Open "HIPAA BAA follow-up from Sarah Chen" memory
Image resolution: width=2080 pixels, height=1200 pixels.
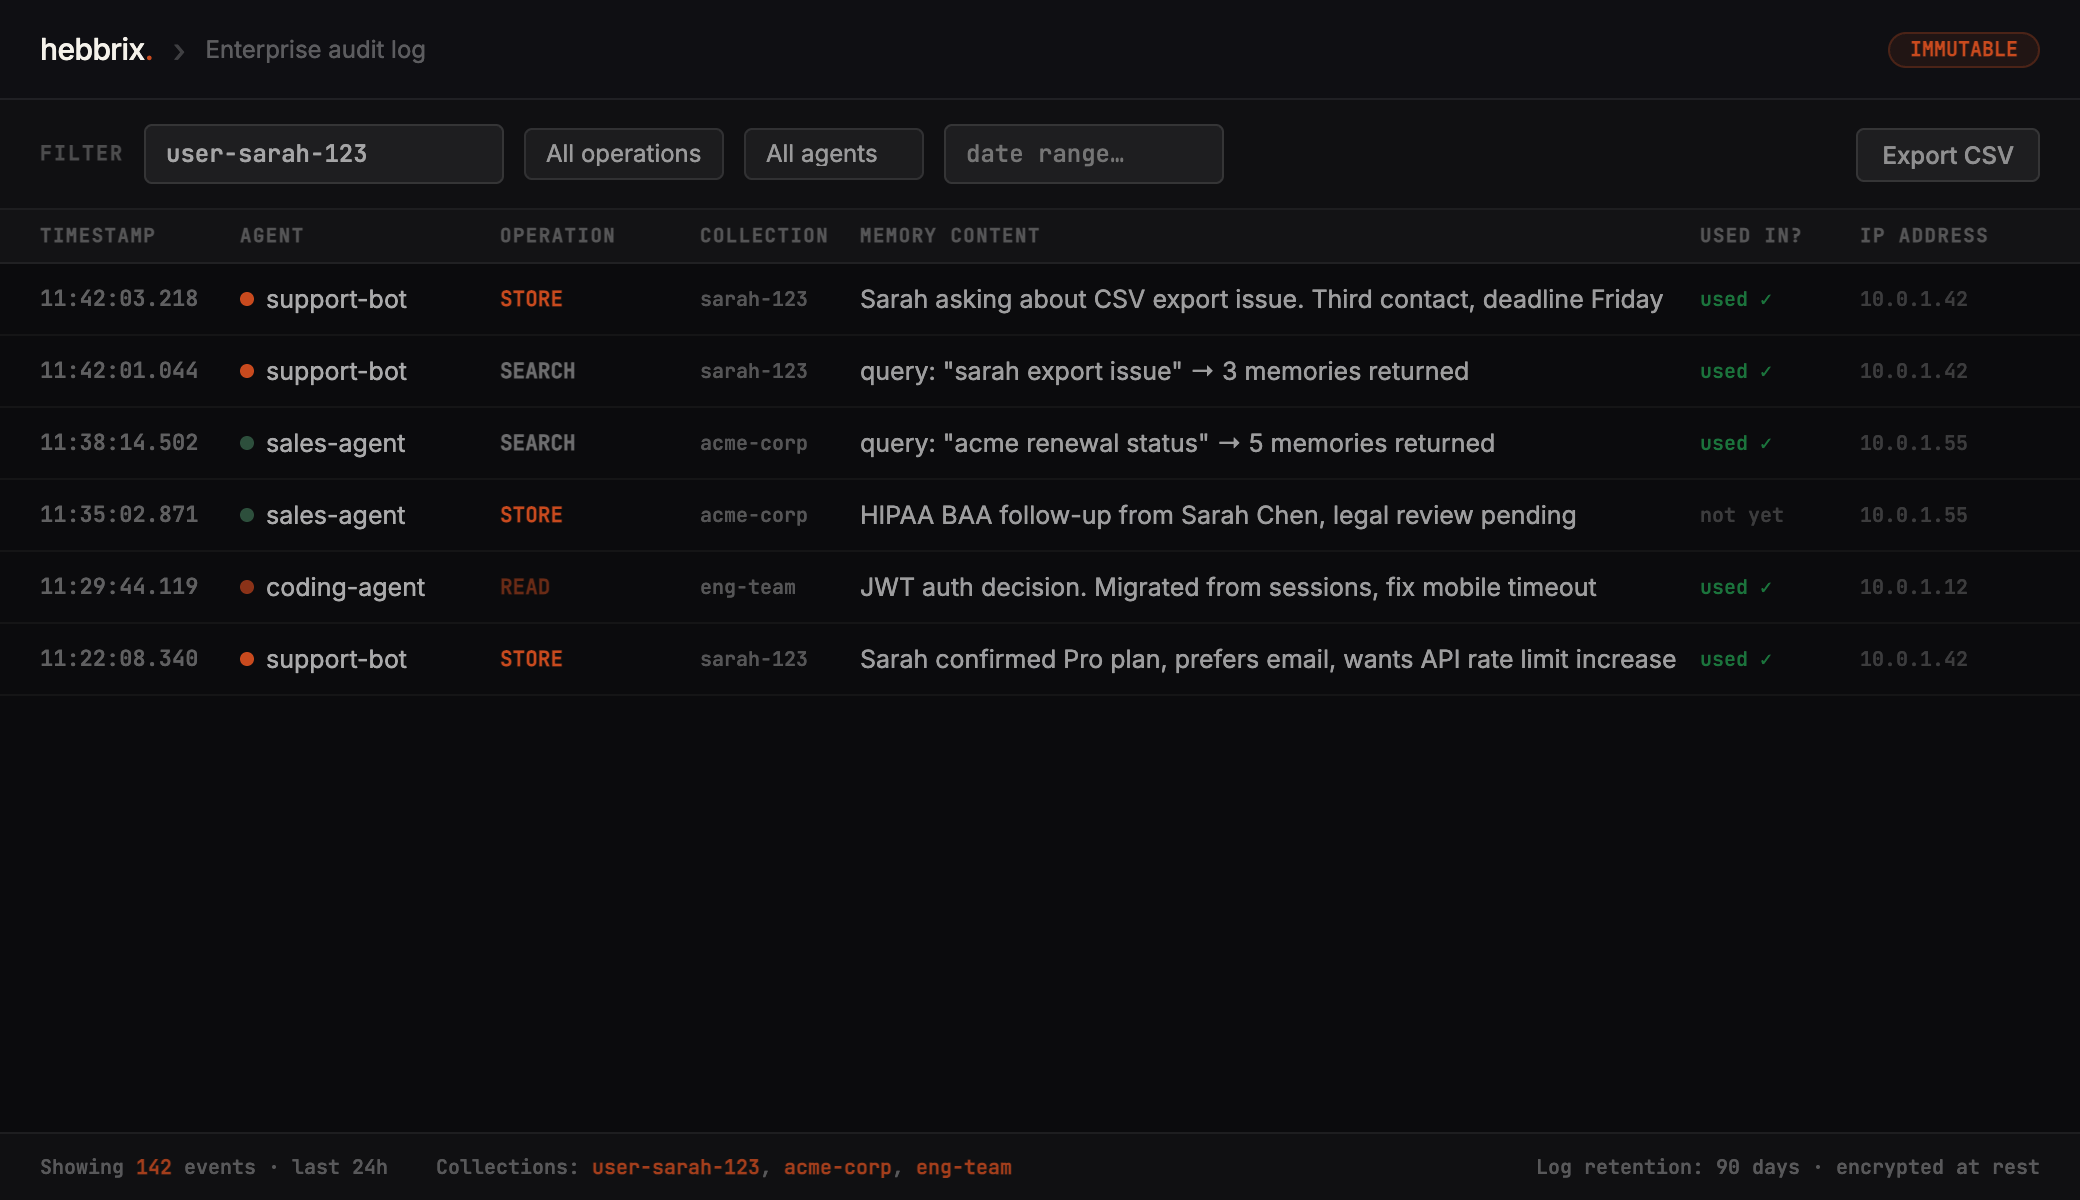(1218, 515)
